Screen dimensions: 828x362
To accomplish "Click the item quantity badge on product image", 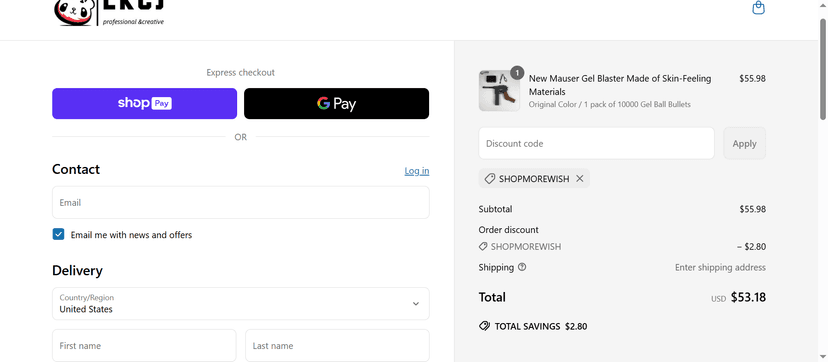I will pyautogui.click(x=517, y=72).
